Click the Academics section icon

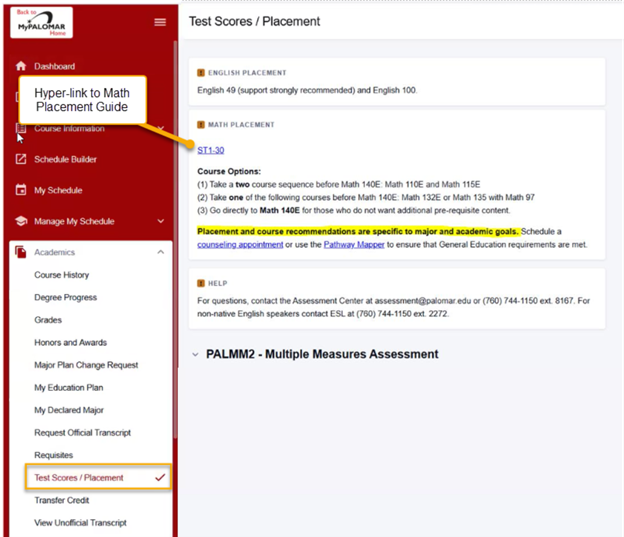21,252
